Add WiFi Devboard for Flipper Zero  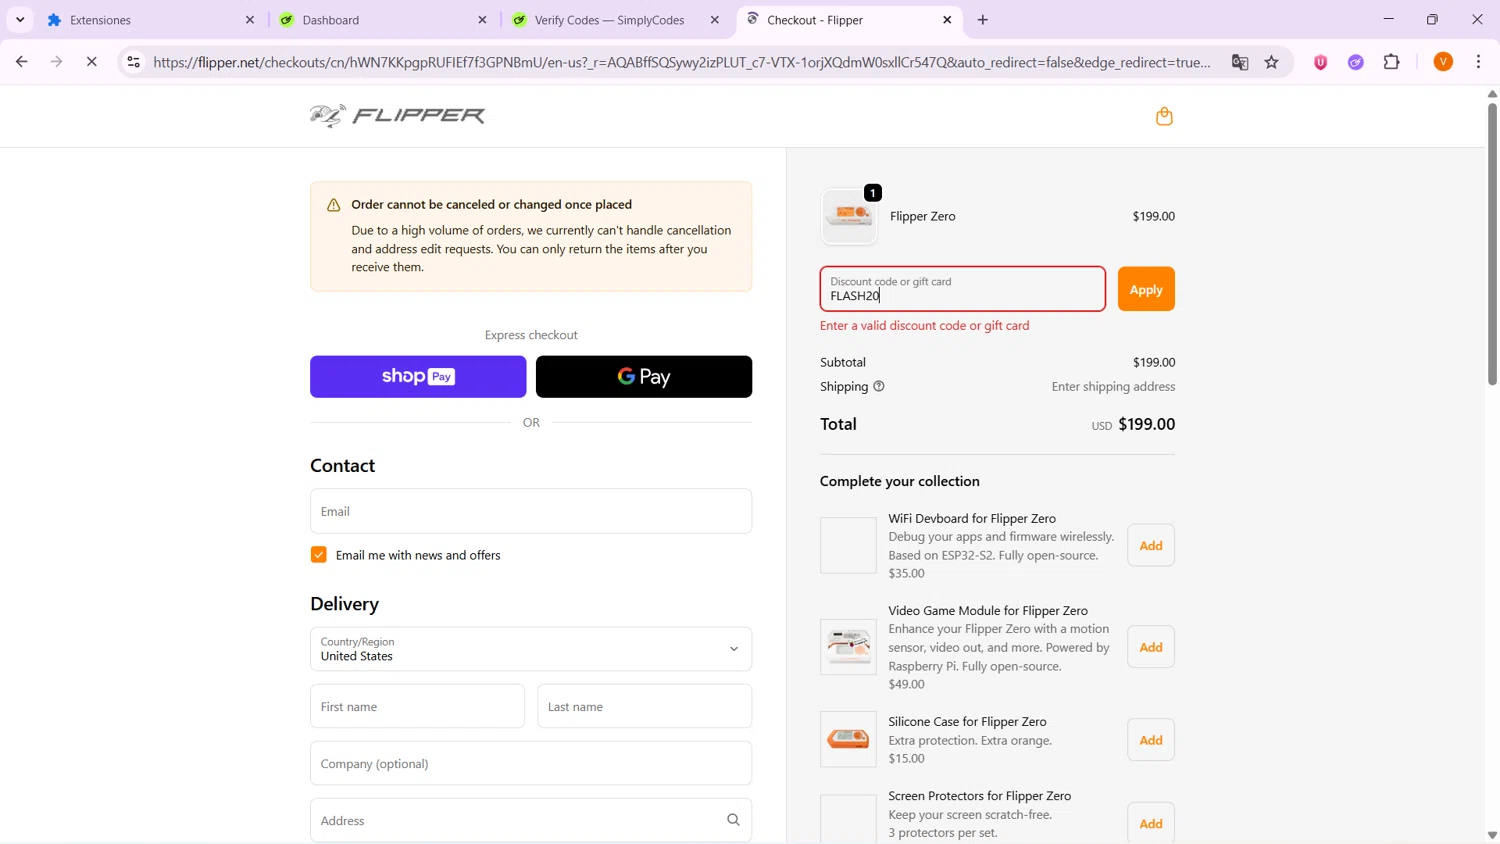coord(1151,545)
